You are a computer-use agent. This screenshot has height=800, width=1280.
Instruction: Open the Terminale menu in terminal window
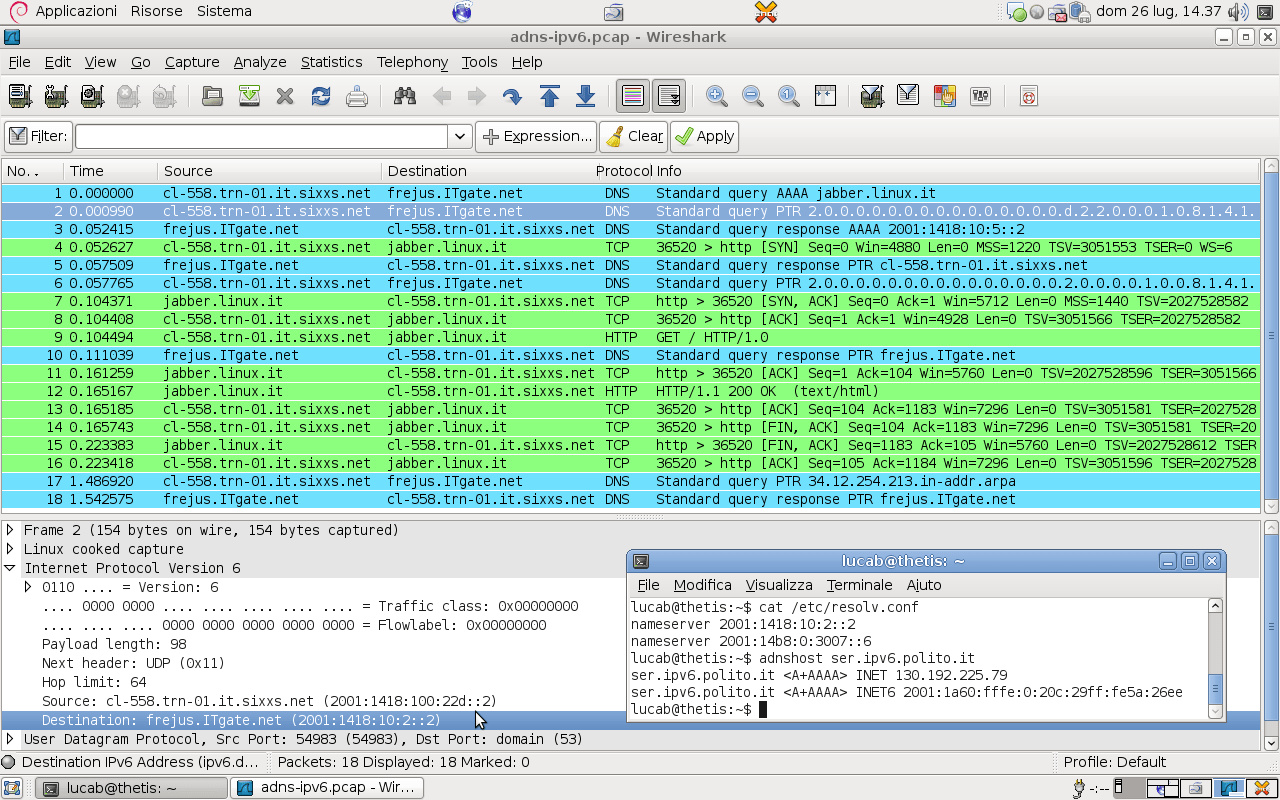click(859, 585)
